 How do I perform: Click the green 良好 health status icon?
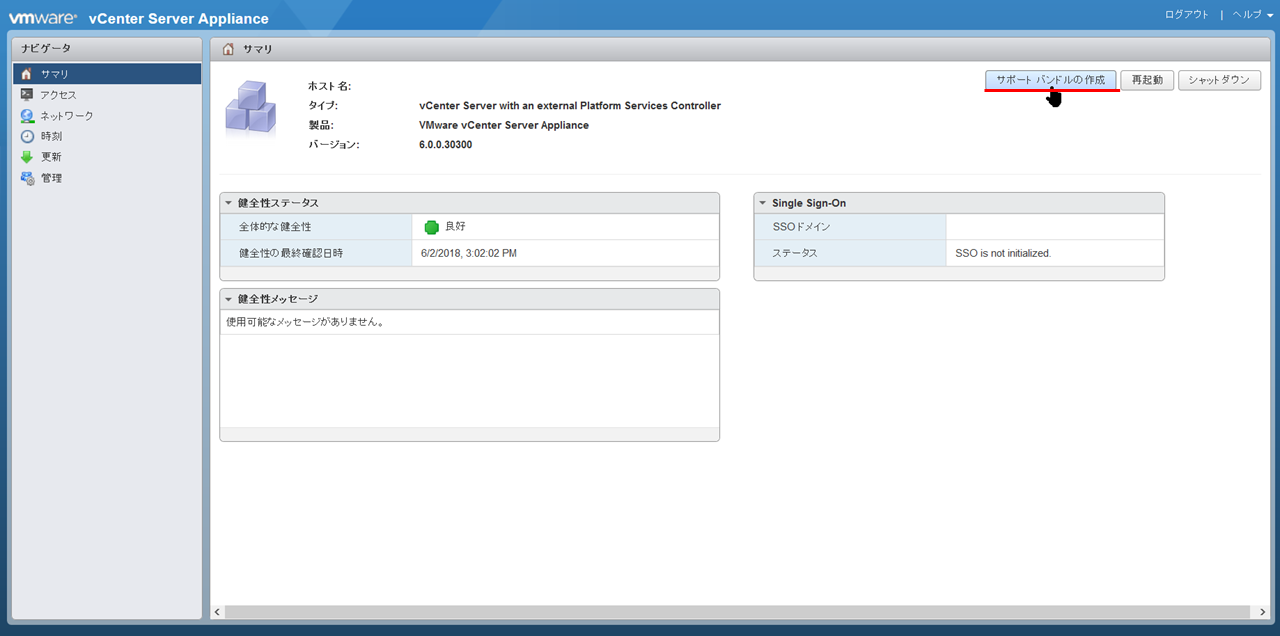(432, 227)
